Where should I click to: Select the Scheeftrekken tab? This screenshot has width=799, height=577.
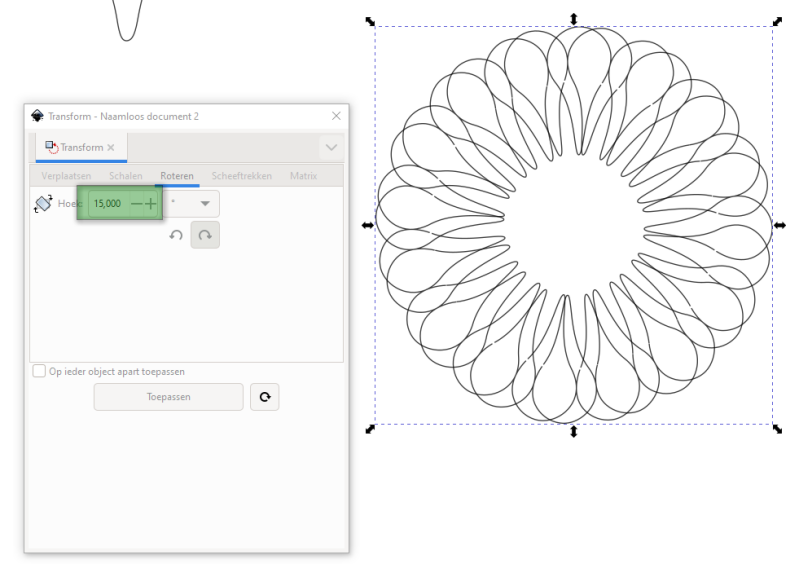click(241, 176)
